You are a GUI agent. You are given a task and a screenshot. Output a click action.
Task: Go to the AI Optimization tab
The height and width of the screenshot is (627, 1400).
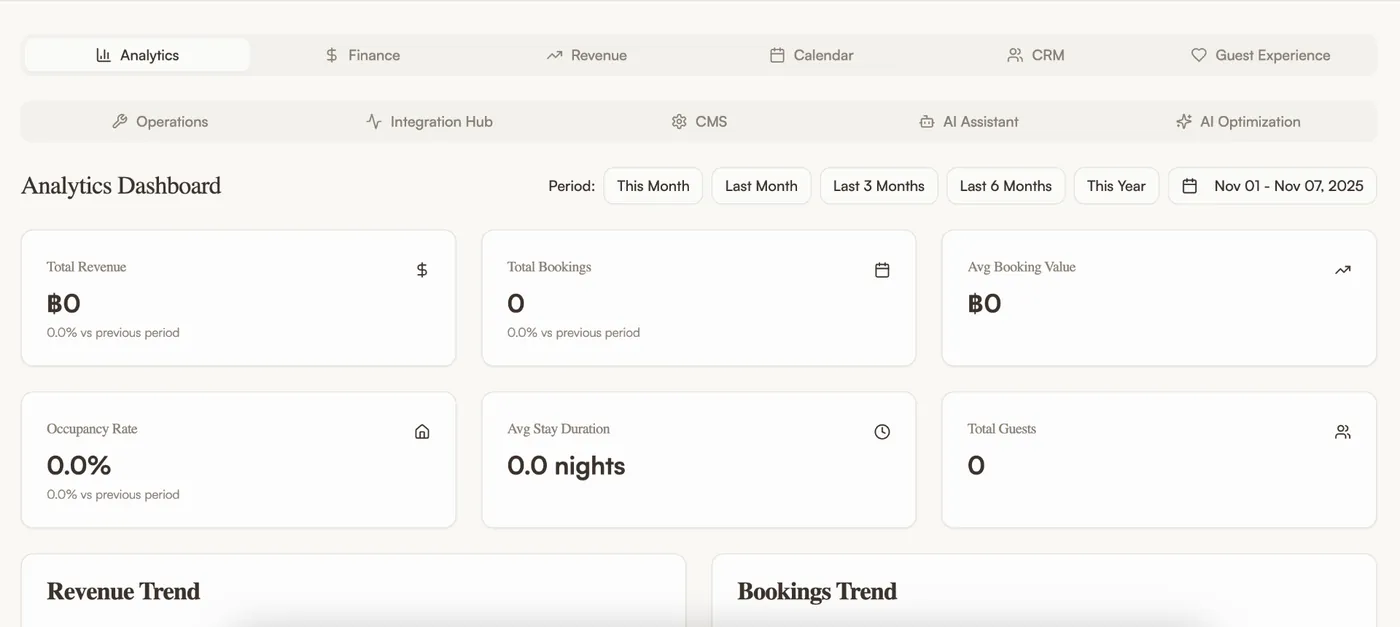(x=1239, y=121)
